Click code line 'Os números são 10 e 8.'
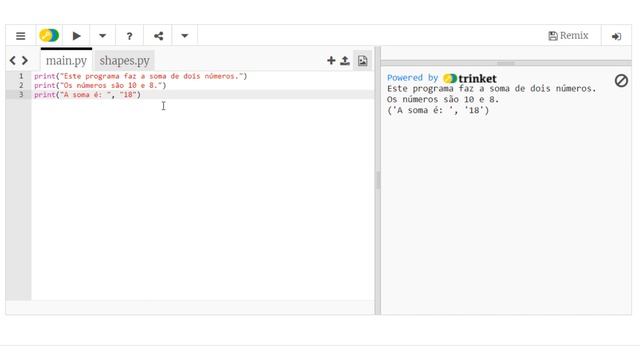 point(100,85)
